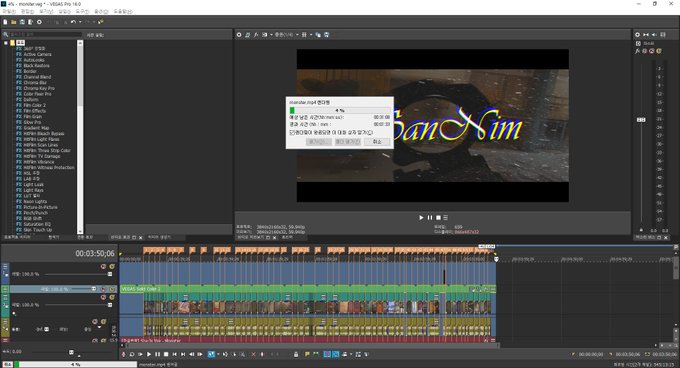680x368 pixels.
Task: Click the overlays grid icon in preview toolbar
Action: click(x=304, y=35)
